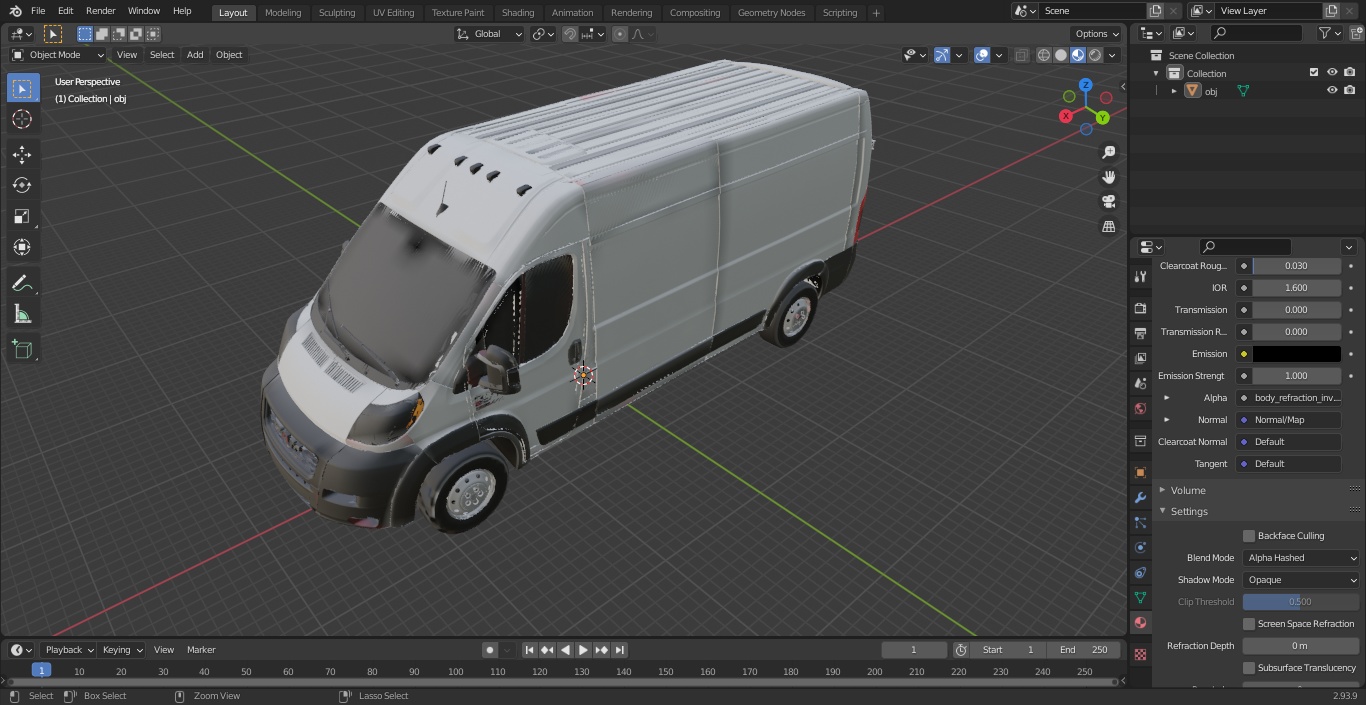Click the Select Box tool
1366x705 pixels.
pyautogui.click(x=22, y=88)
